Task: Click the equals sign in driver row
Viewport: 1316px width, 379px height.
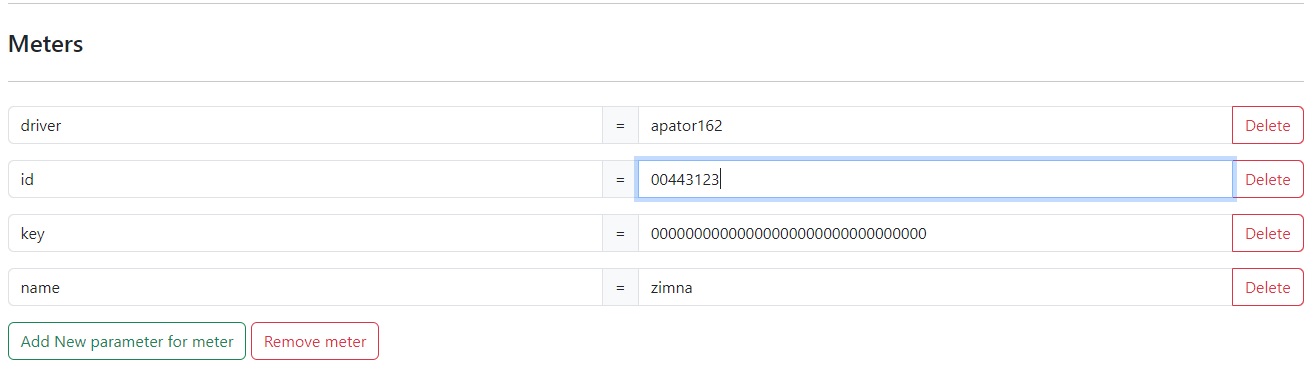Action: [x=620, y=126]
